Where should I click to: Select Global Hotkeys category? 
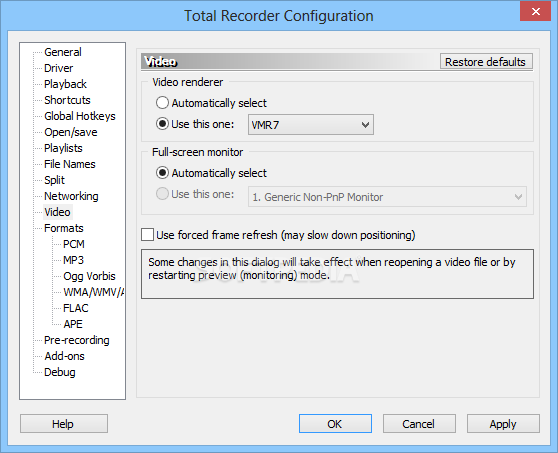click(x=80, y=116)
